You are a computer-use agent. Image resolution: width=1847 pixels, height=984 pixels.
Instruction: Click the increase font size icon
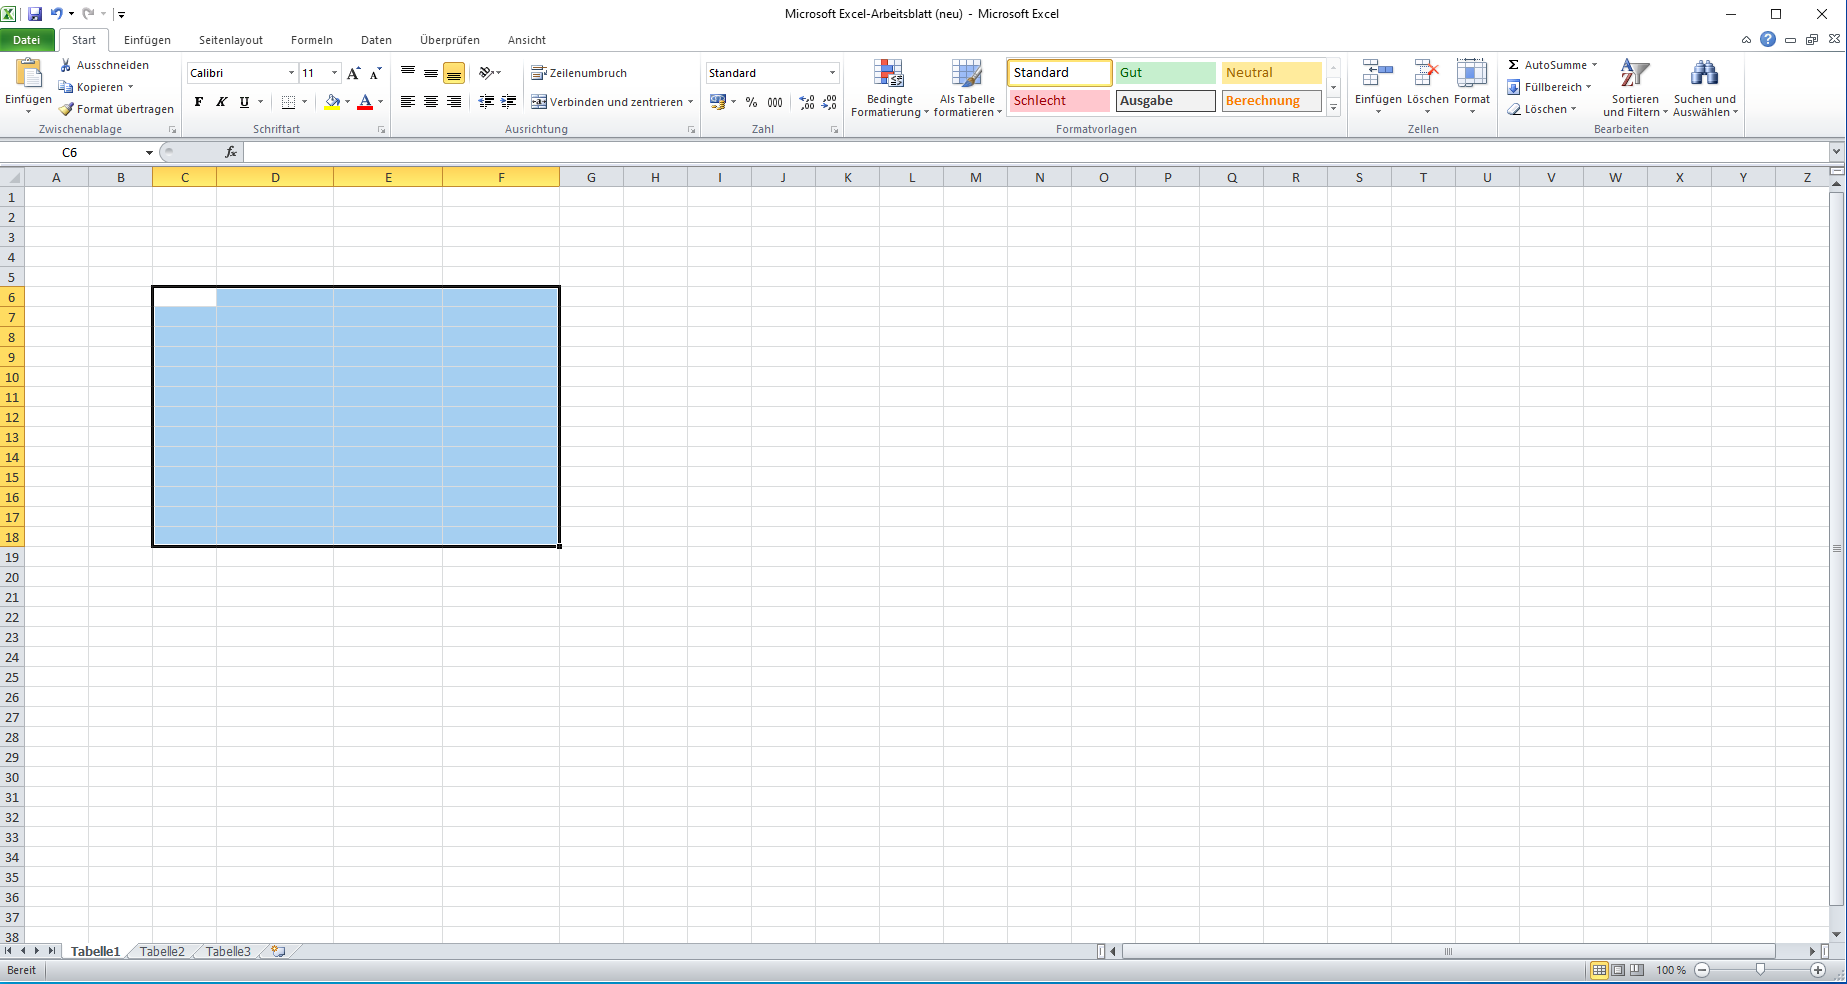353,73
